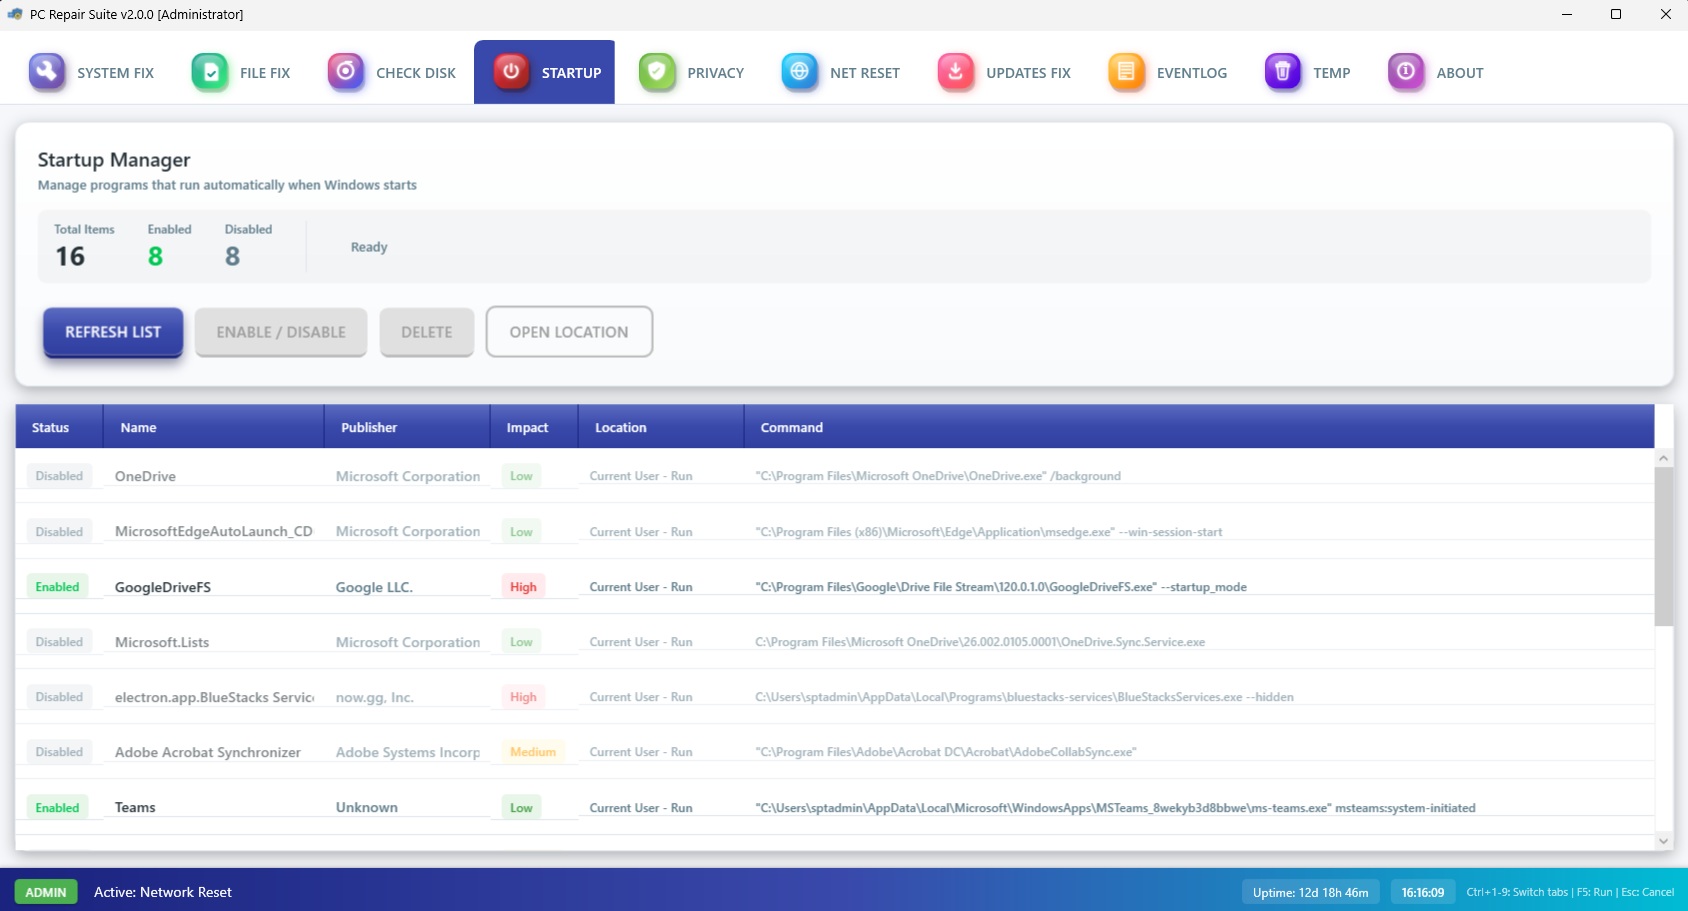The image size is (1688, 911).
Task: Click the DELETE button
Action: pos(426,331)
